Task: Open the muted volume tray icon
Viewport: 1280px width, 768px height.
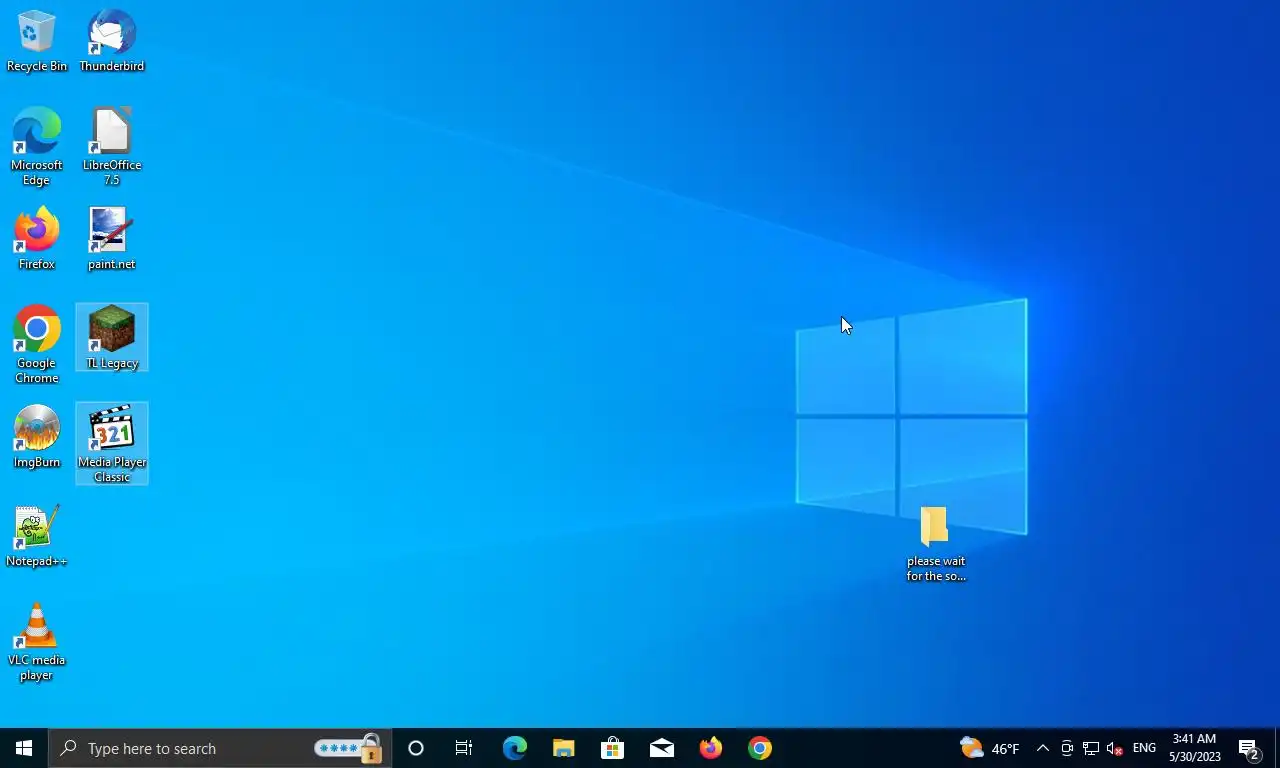Action: 1115,748
